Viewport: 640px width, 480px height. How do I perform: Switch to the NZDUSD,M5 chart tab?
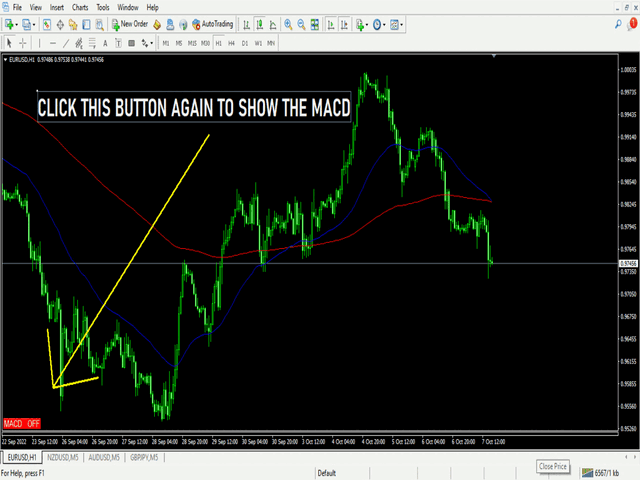pyautogui.click(x=62, y=458)
